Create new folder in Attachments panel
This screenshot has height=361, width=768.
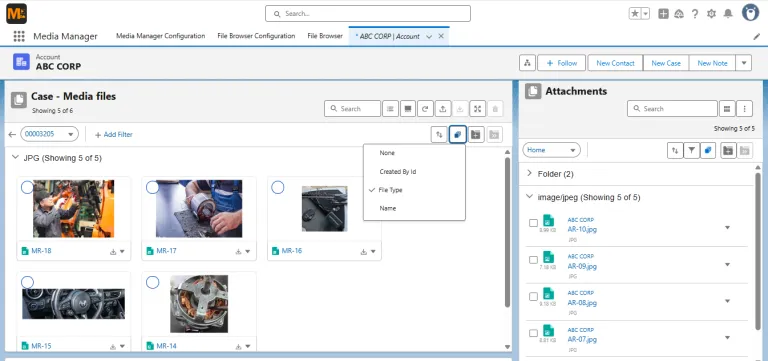pos(728,150)
